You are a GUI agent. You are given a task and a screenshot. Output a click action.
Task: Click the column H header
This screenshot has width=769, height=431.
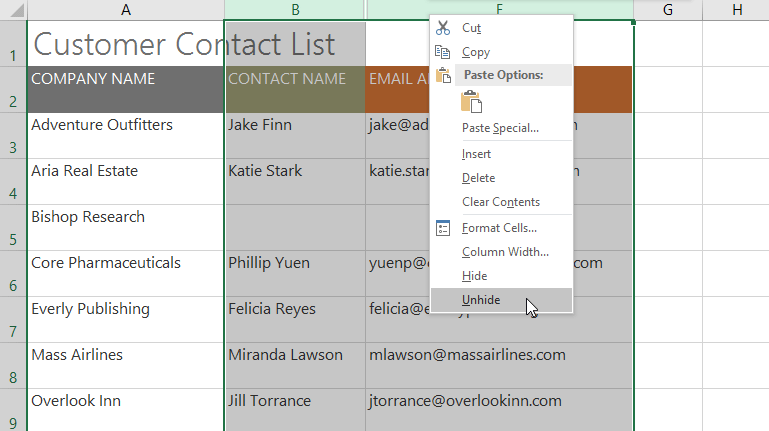(736, 9)
